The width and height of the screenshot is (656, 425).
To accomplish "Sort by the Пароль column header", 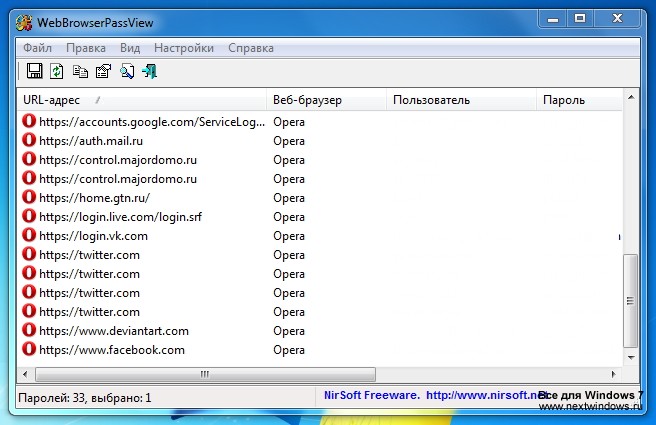I will click(x=579, y=100).
